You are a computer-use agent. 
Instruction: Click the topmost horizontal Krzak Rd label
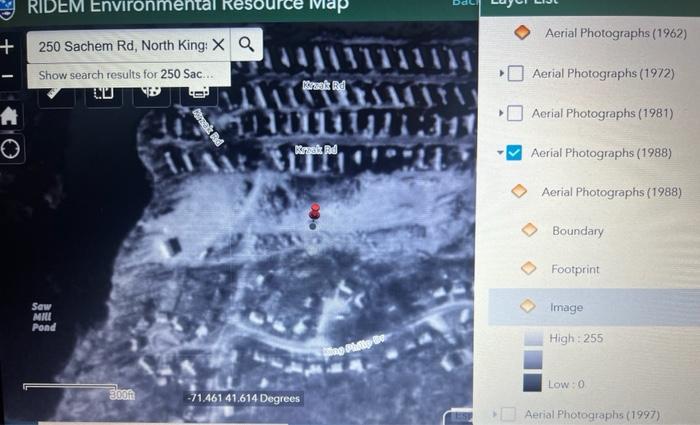coord(324,85)
